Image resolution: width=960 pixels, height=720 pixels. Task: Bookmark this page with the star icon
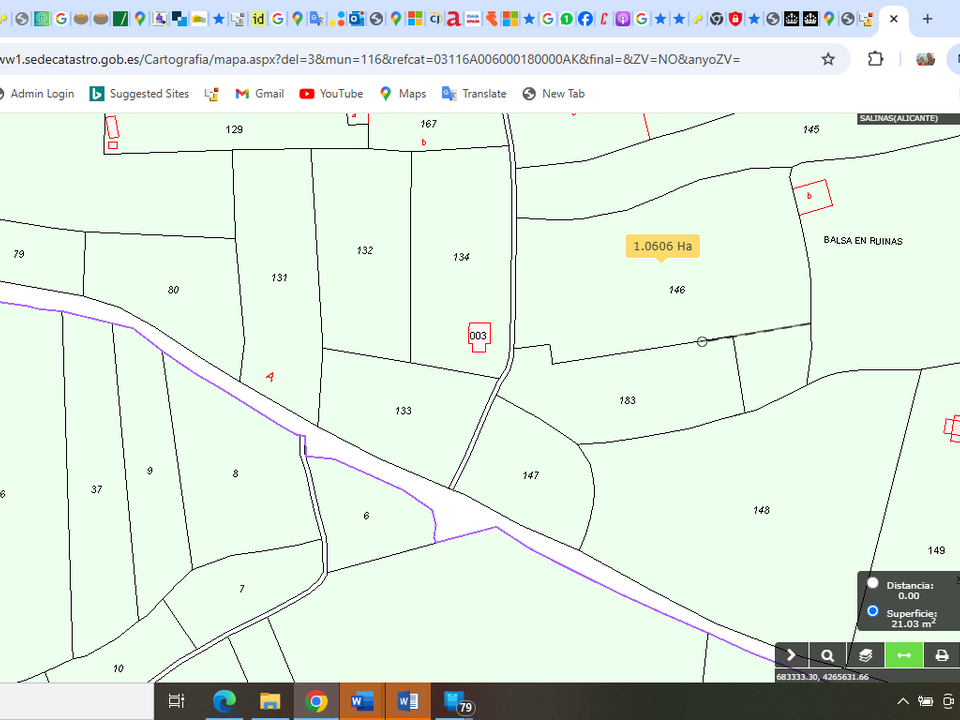pos(828,59)
